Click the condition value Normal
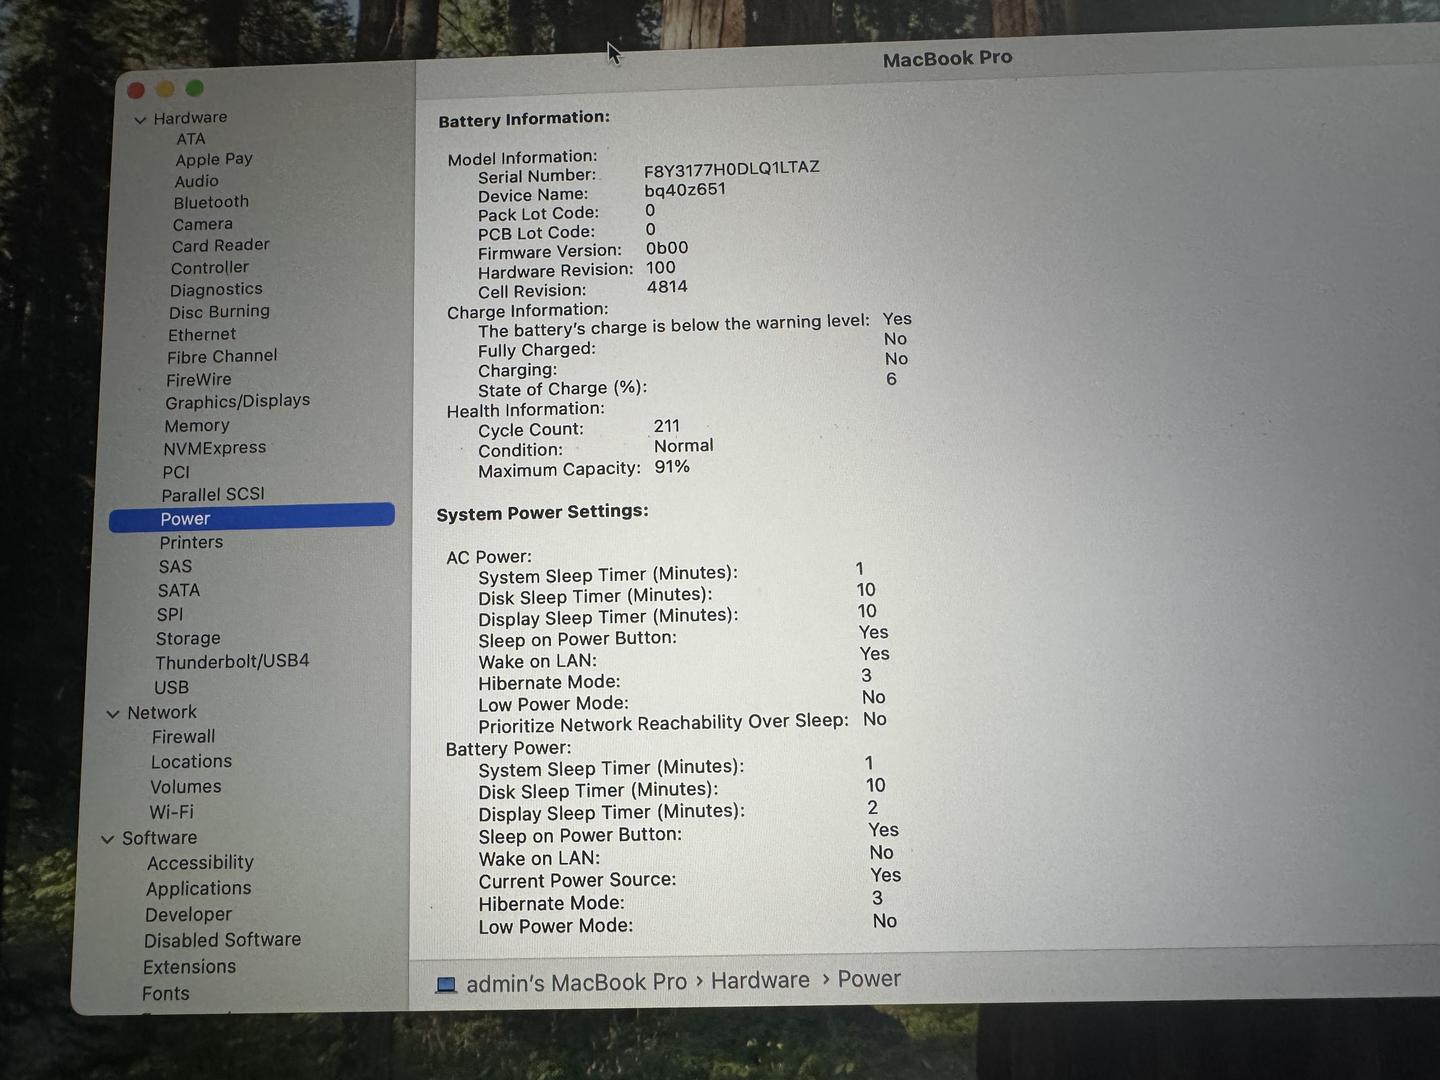 click(684, 446)
